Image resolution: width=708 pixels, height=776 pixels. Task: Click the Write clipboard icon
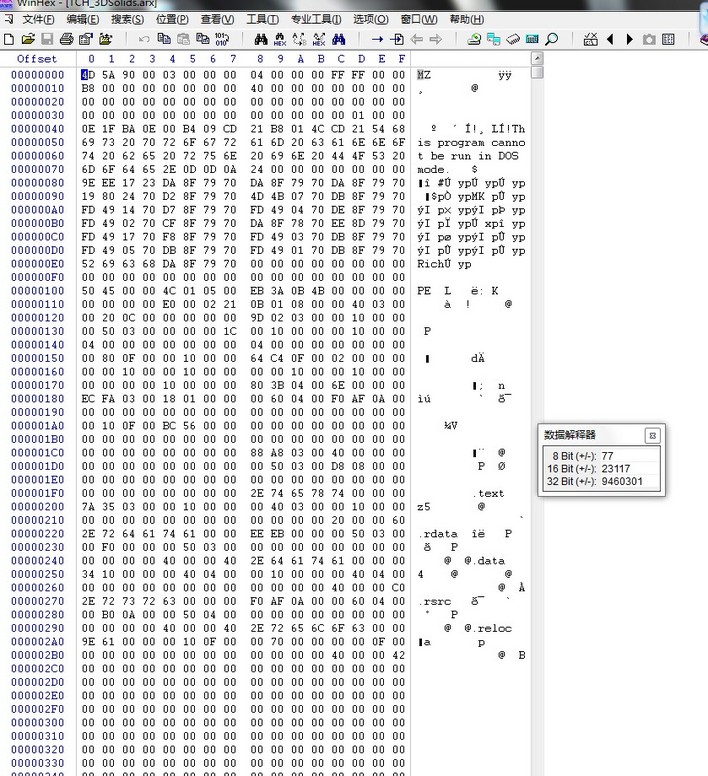(202, 39)
